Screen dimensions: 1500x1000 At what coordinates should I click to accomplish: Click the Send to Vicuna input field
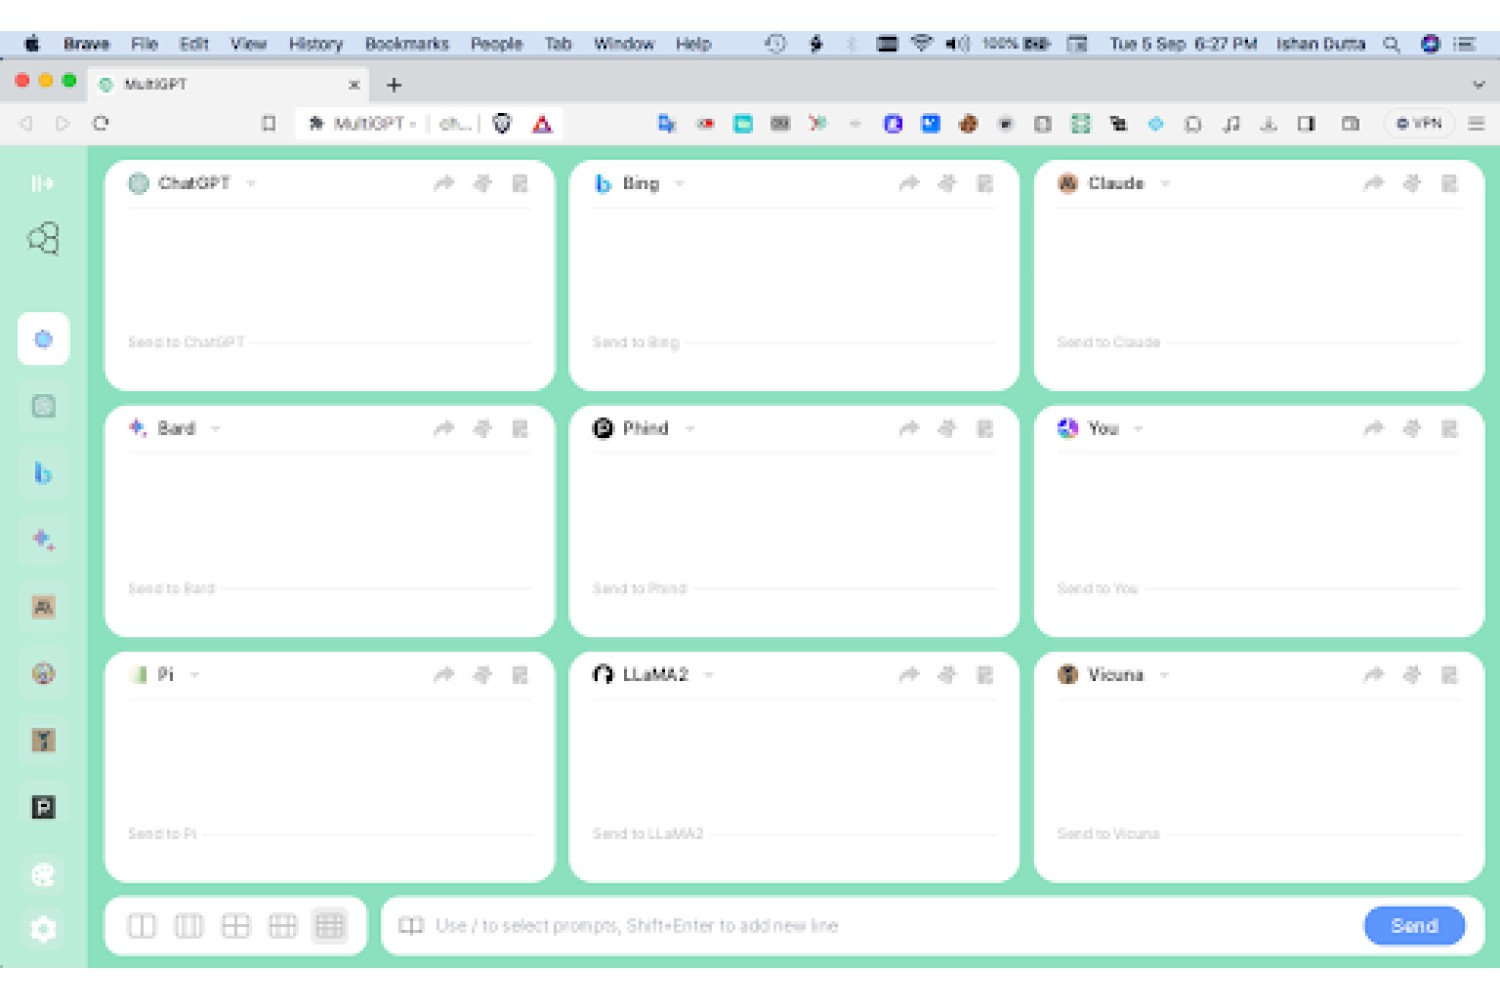coord(1259,834)
